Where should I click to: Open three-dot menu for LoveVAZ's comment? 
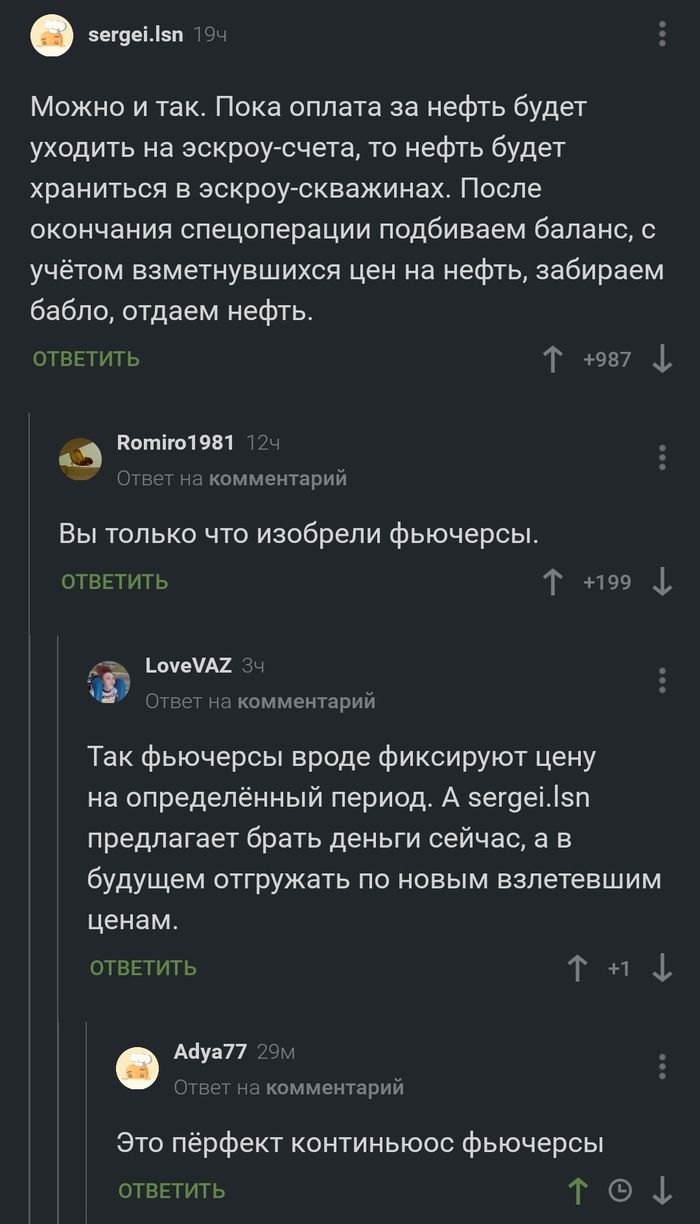[662, 681]
